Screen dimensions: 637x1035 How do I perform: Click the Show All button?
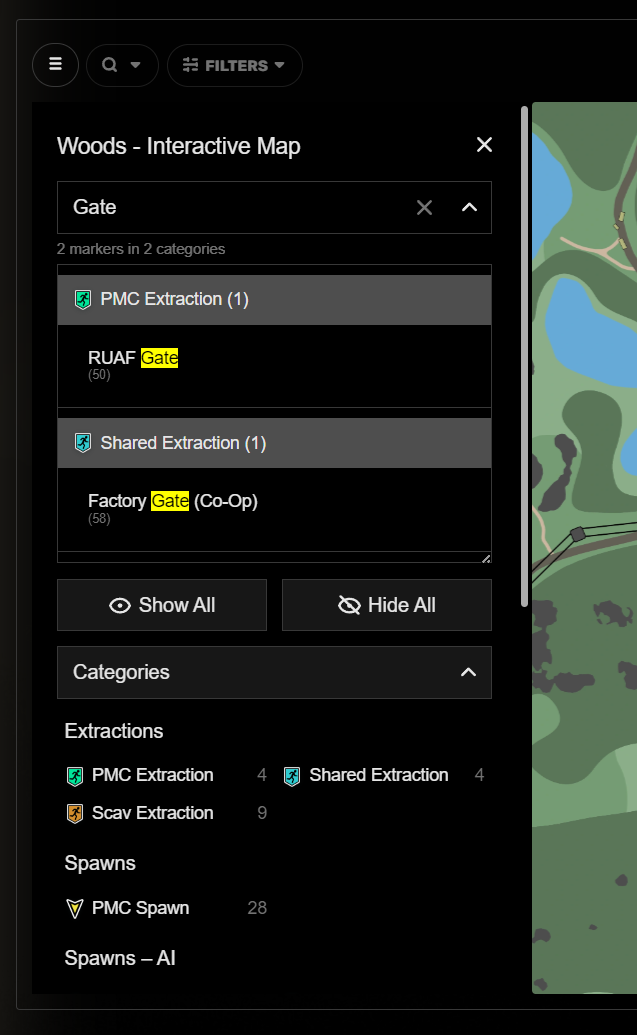point(162,605)
